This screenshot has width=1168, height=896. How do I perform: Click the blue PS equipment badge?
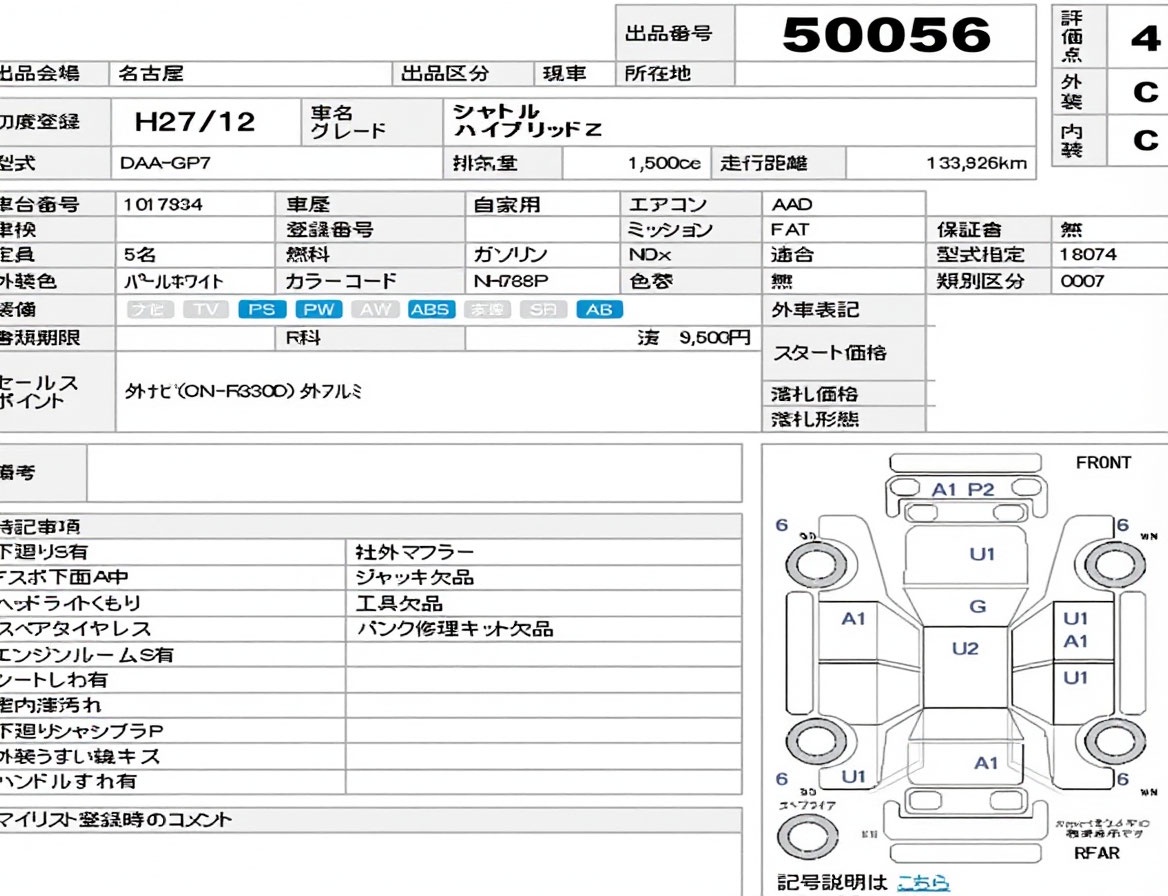[262, 309]
